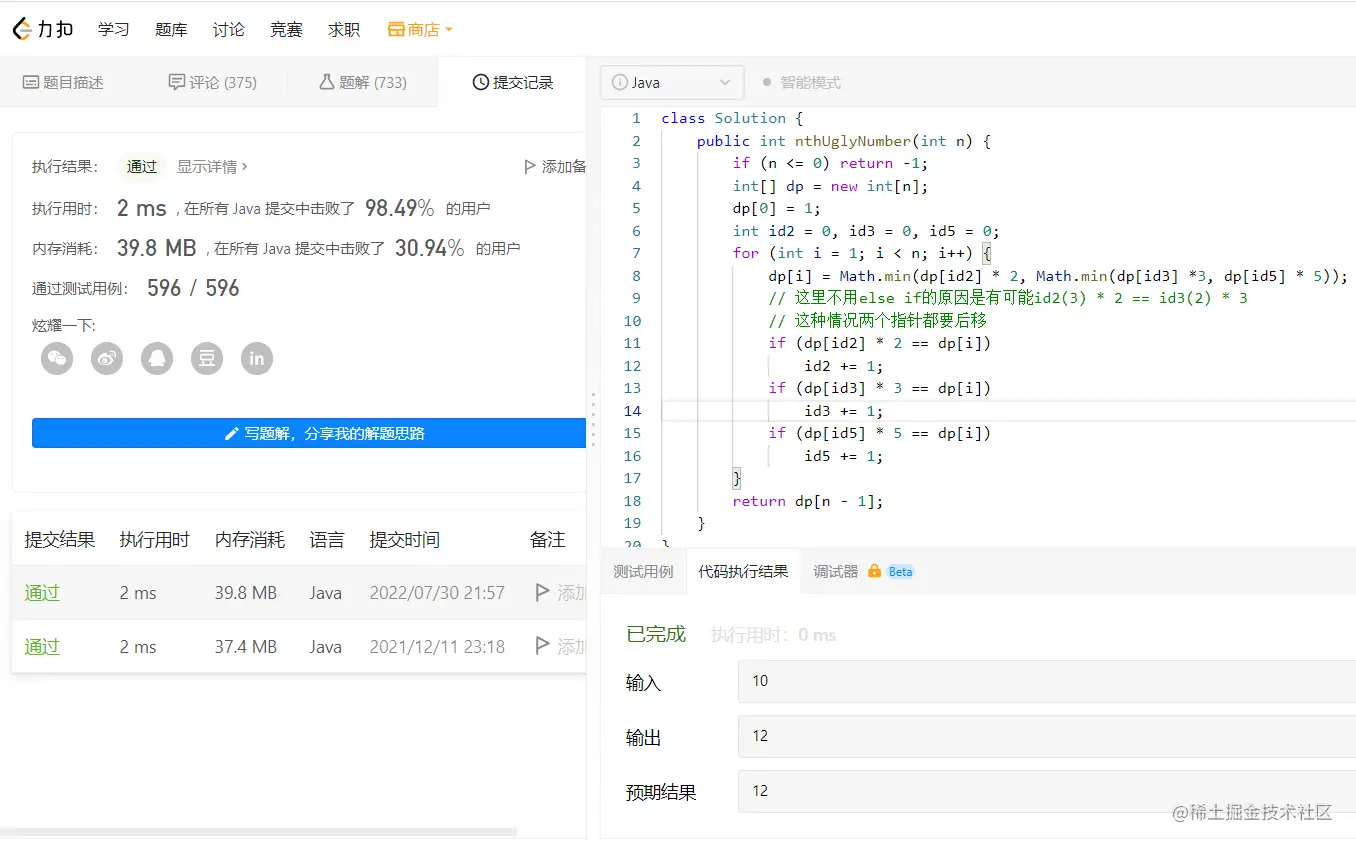1356x846 pixels.
Task: Click the Beta badge on debugger tab
Action: [x=901, y=572]
